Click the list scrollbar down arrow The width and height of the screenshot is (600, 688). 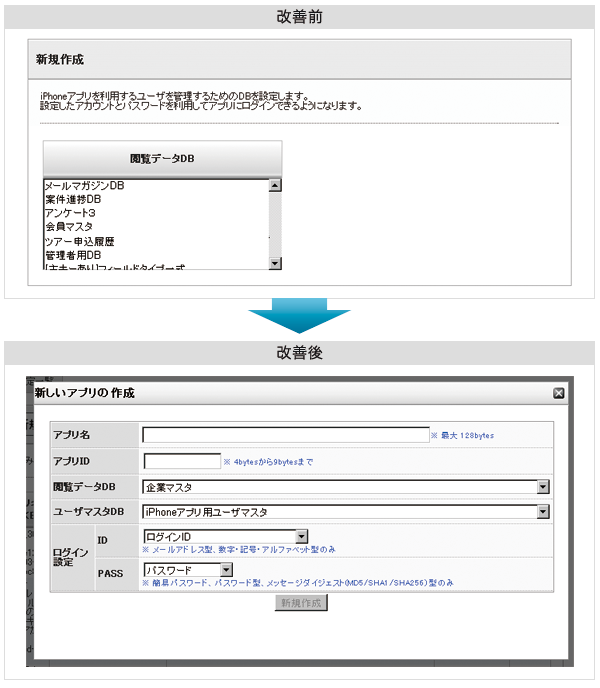click(275, 263)
